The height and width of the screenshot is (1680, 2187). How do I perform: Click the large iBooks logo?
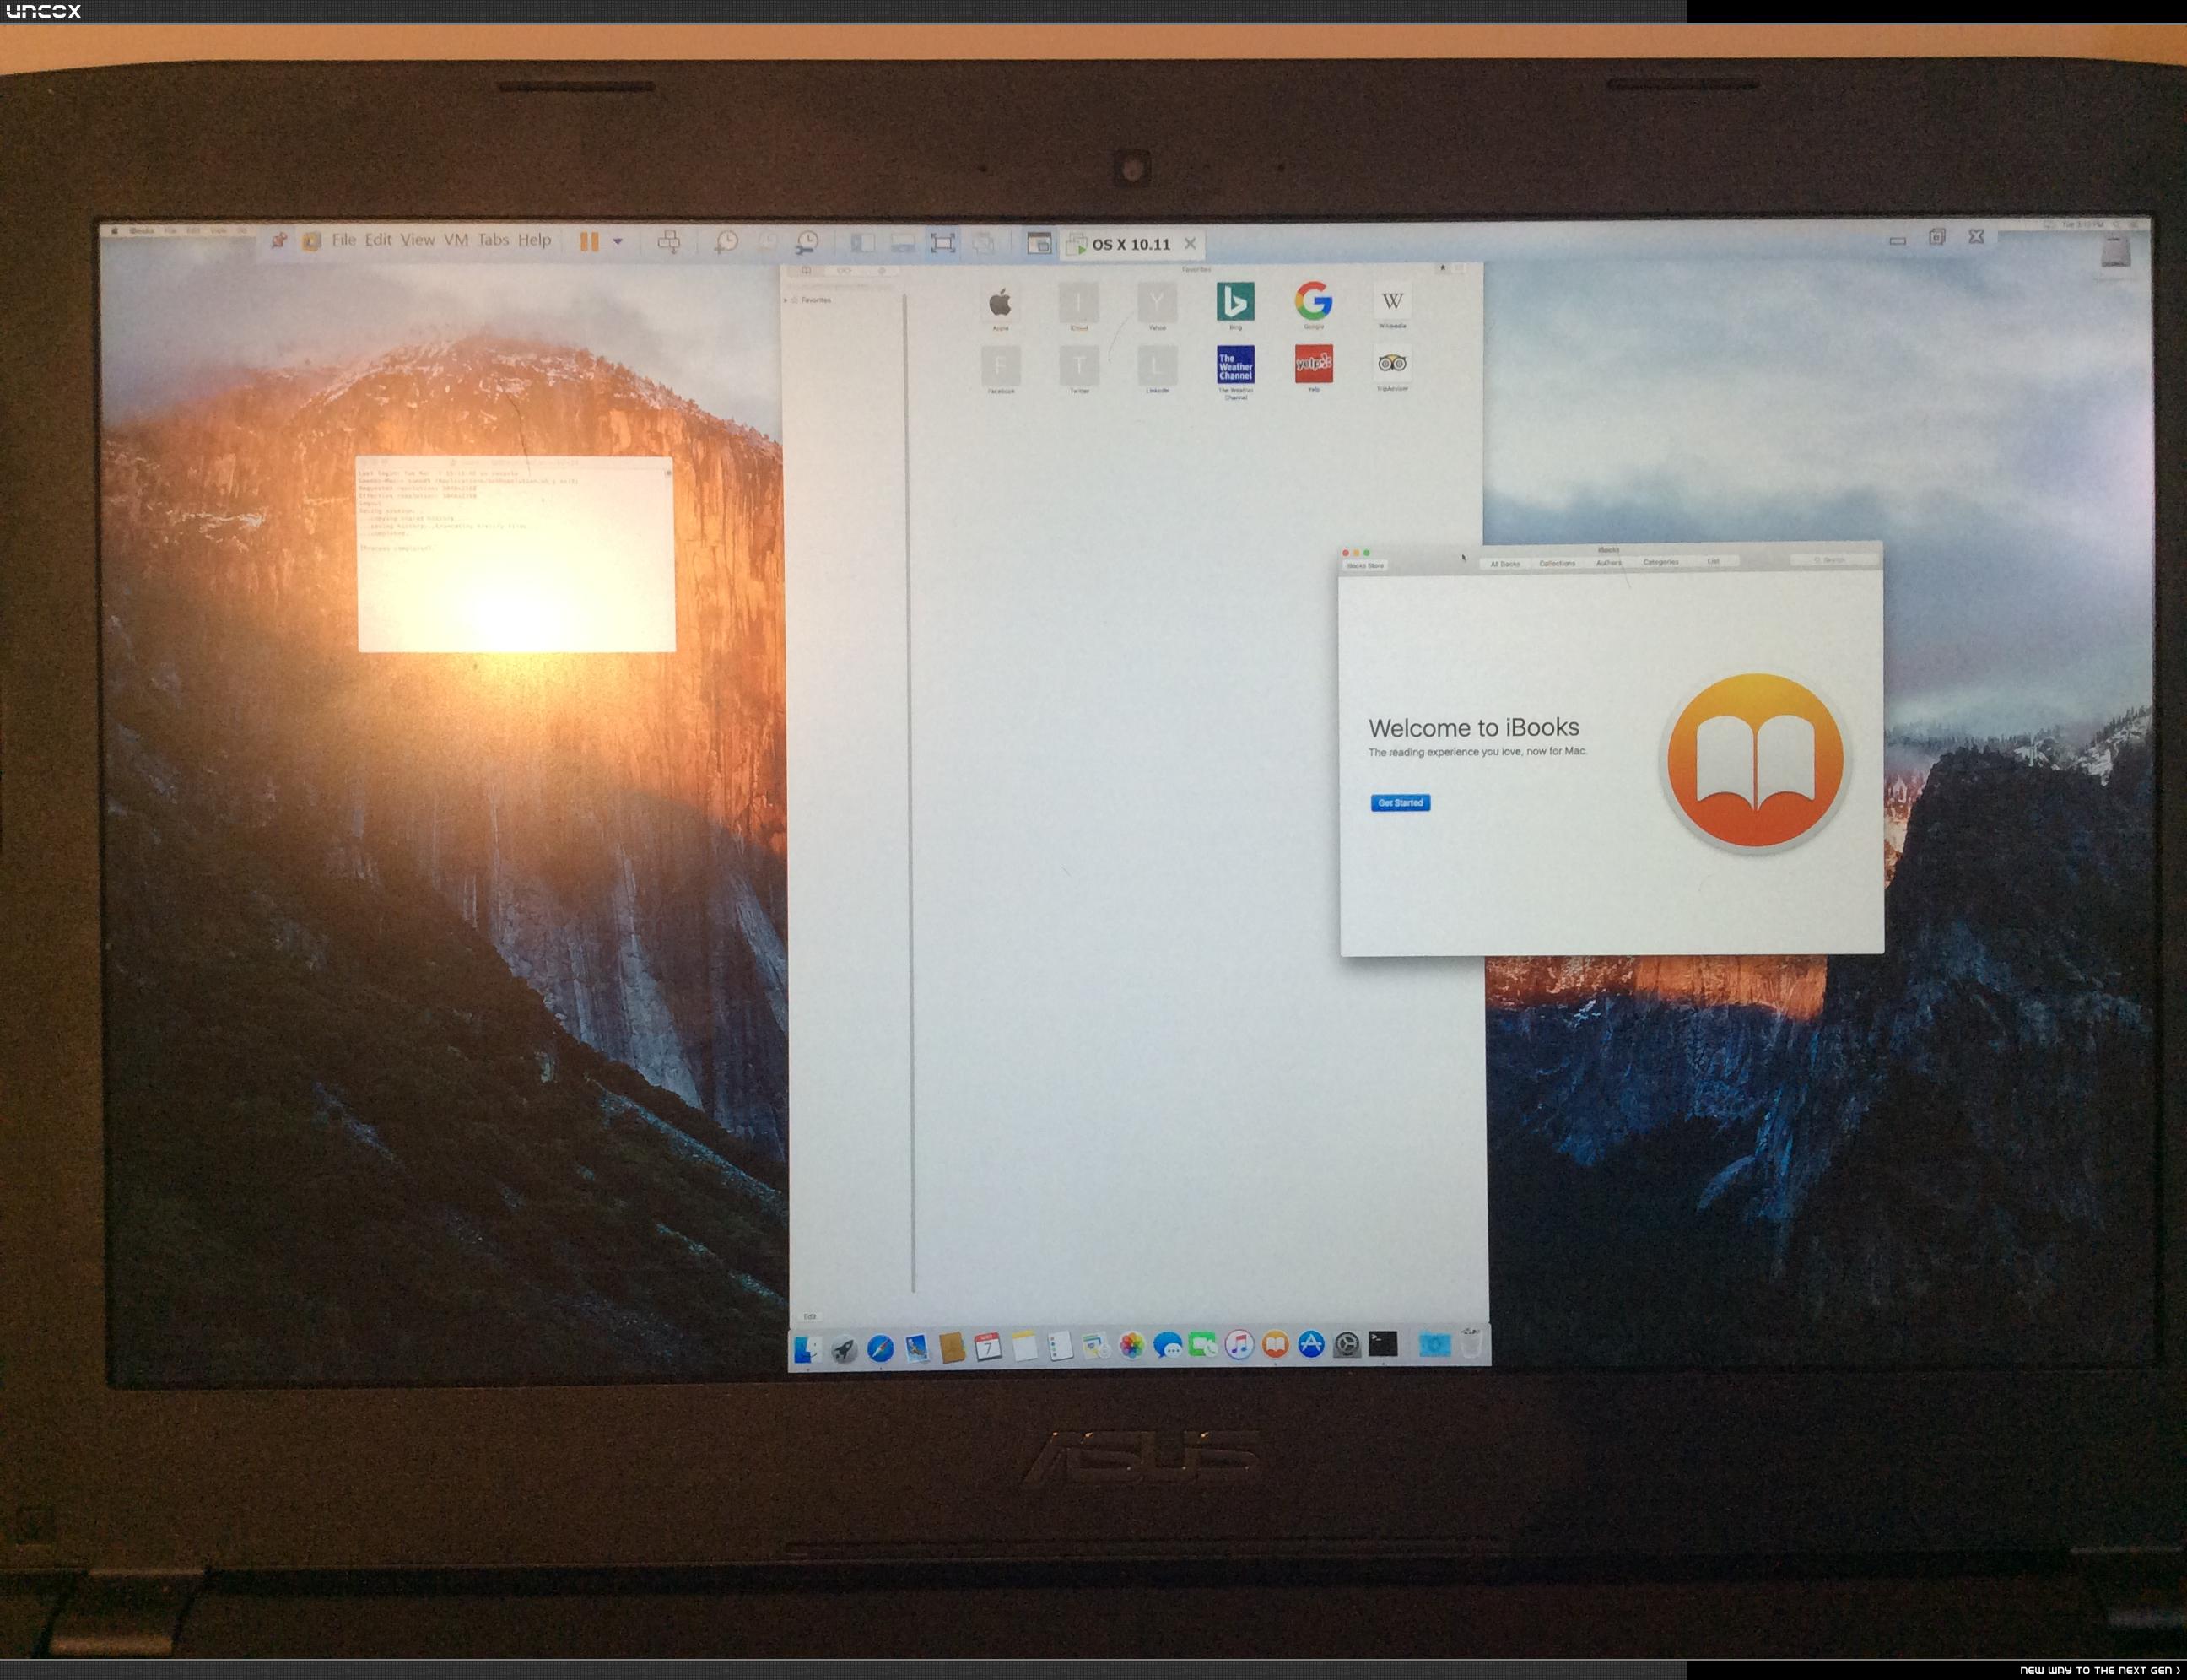(1755, 763)
